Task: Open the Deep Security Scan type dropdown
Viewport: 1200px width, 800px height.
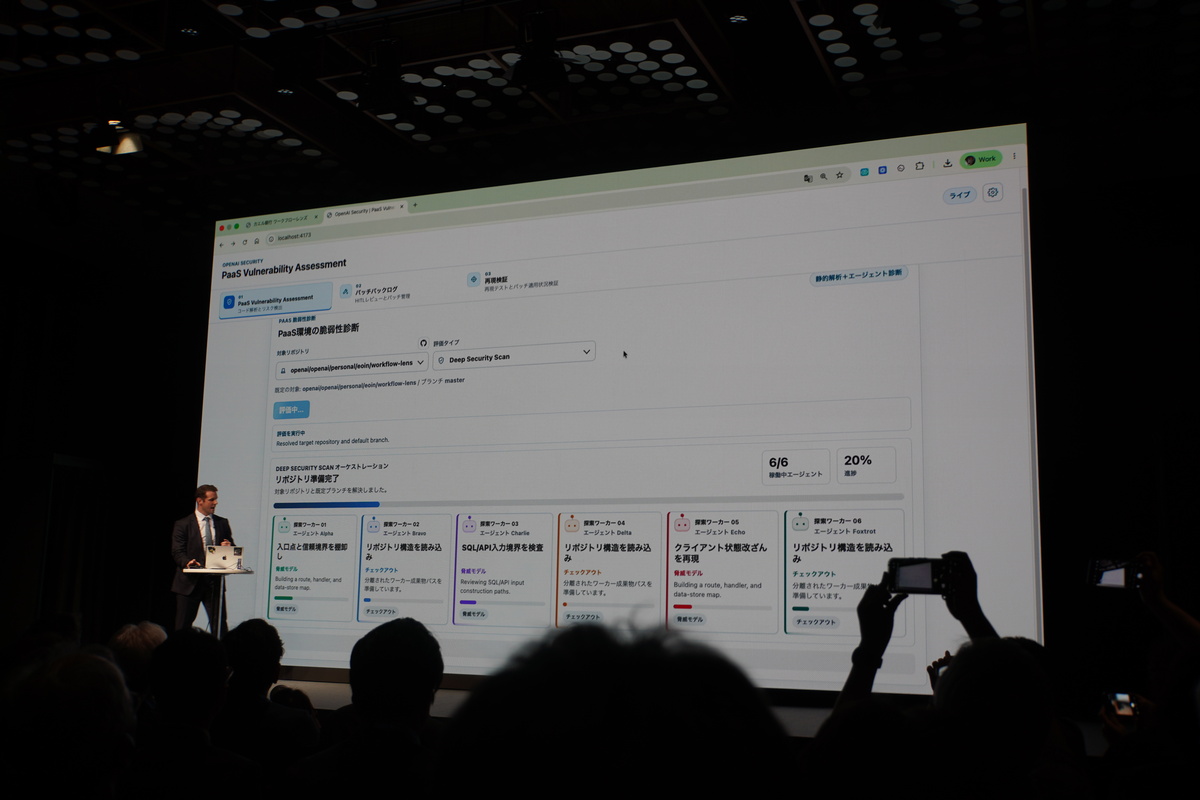Action: click(x=514, y=355)
